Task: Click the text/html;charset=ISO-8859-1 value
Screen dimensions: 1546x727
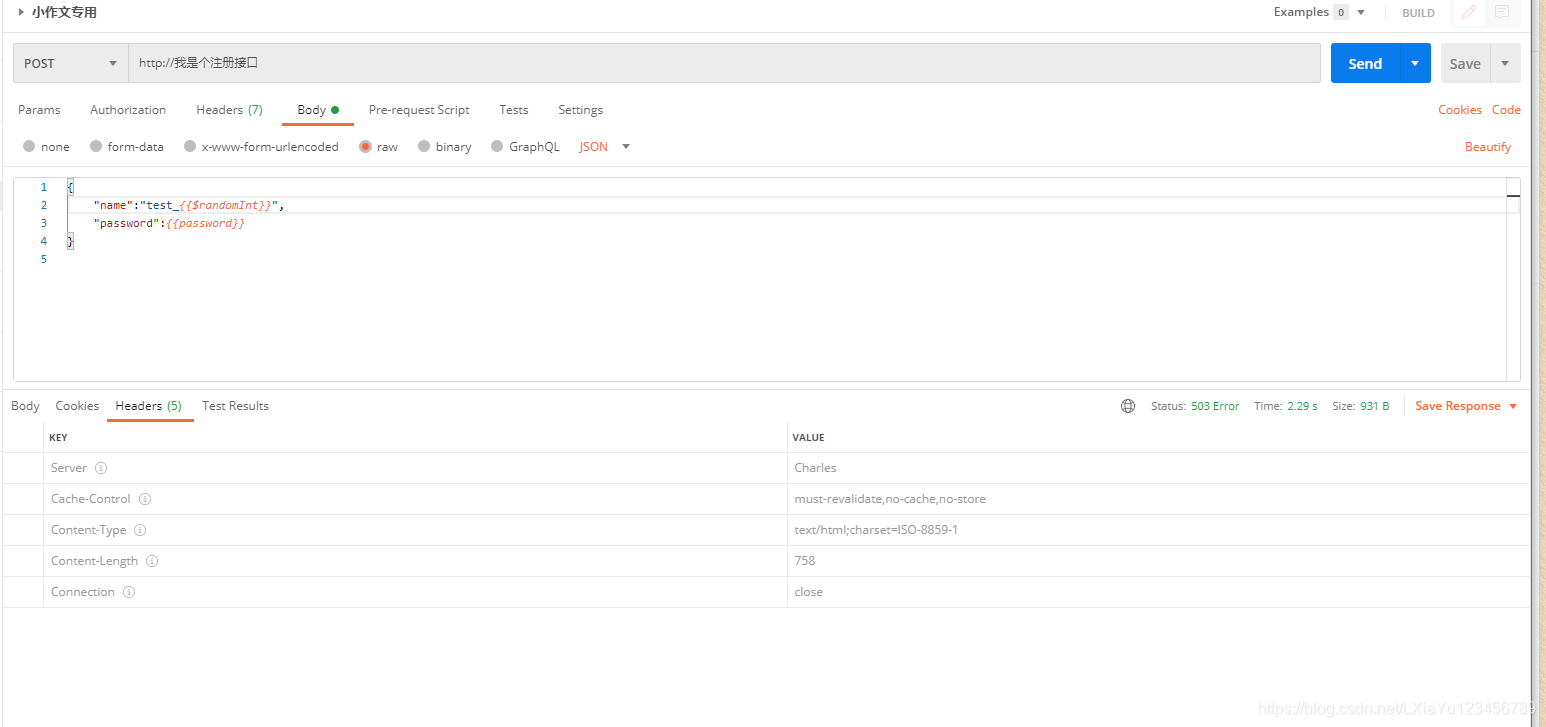Action: (x=876, y=530)
